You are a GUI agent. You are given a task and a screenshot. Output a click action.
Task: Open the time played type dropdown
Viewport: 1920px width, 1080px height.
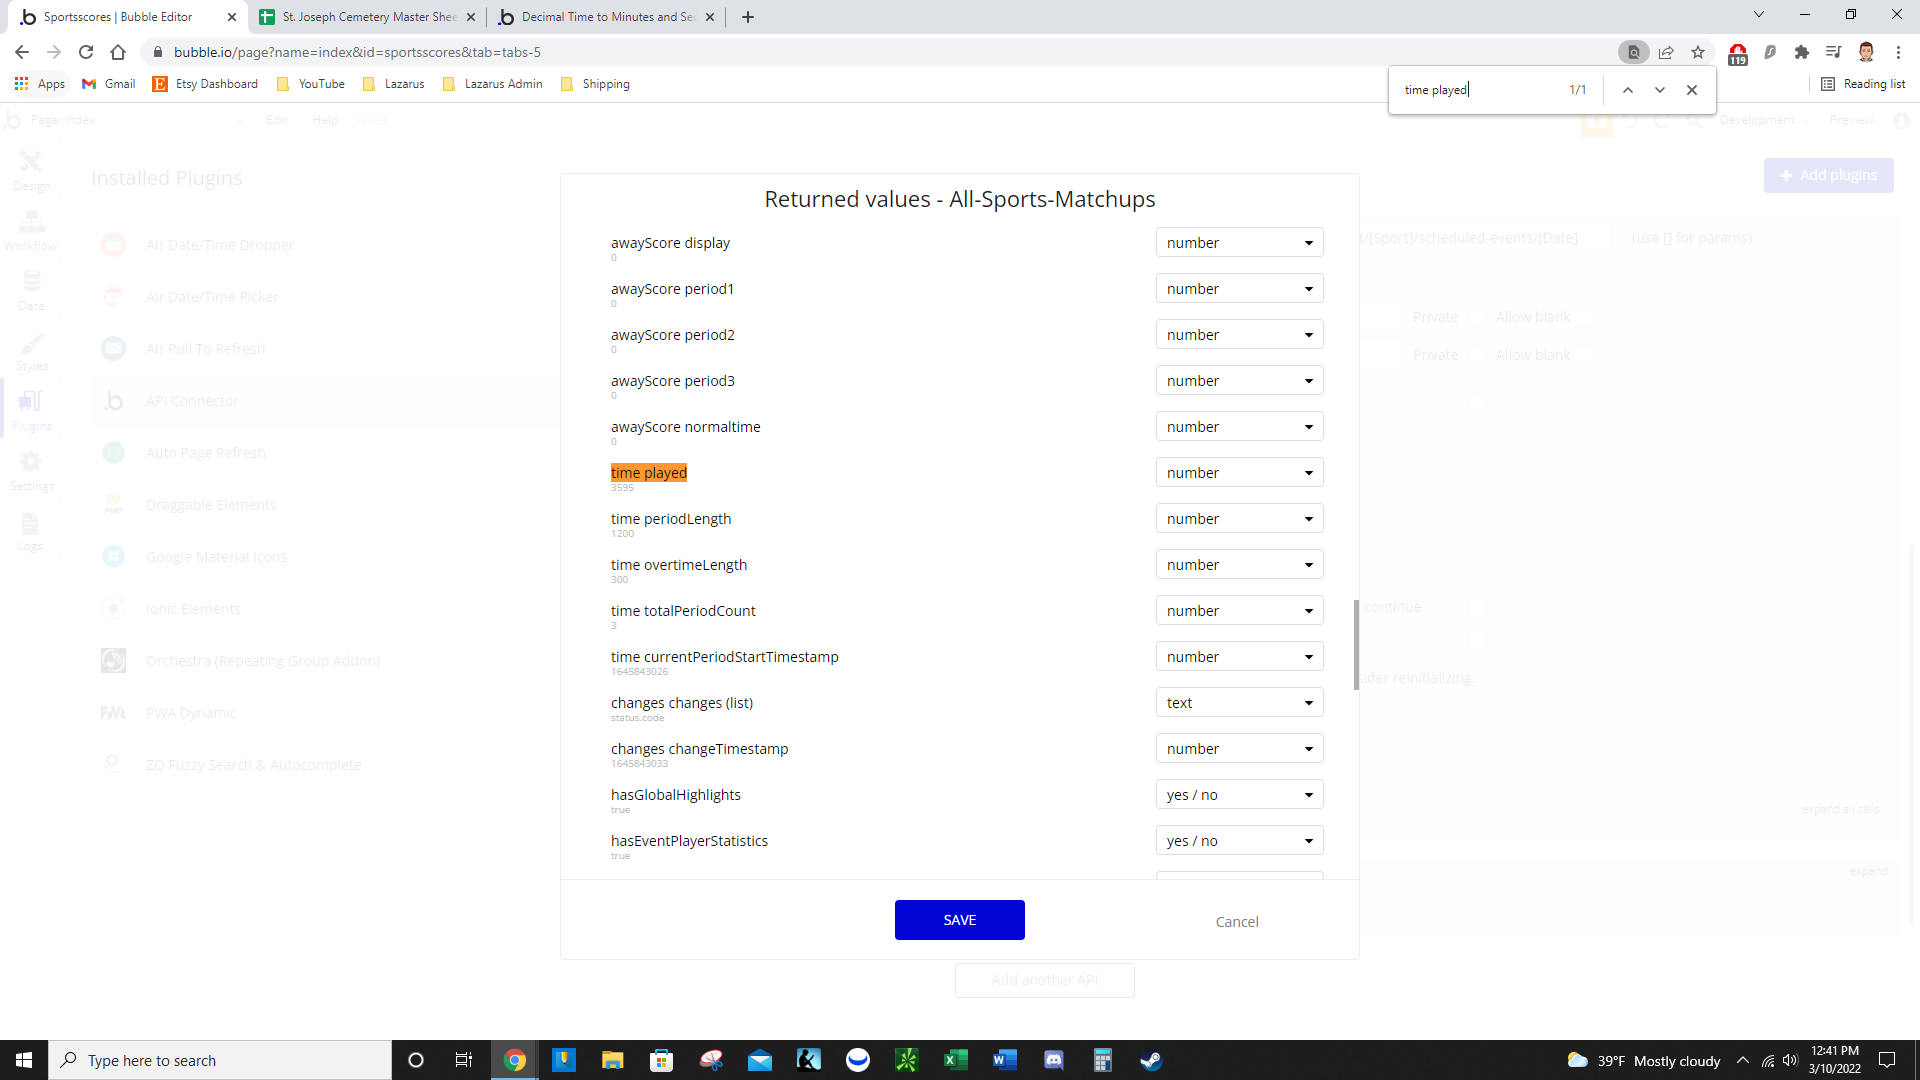coord(1239,473)
